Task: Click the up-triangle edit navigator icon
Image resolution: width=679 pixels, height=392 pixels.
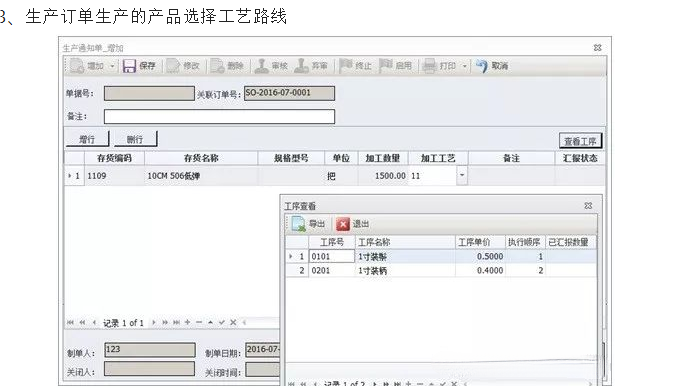Action: click(x=210, y=323)
